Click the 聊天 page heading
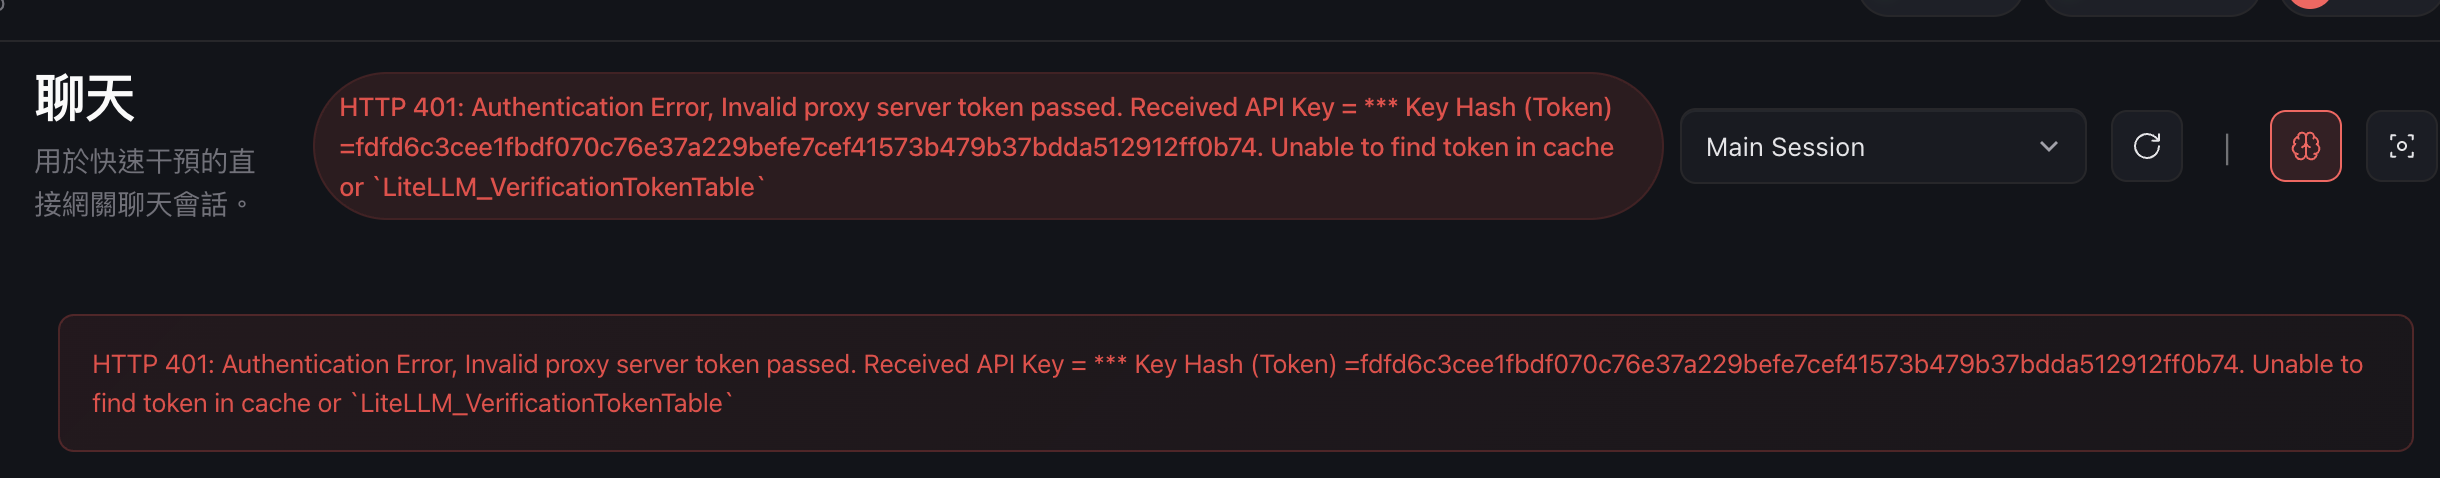Viewport: 2440px width, 478px height. (x=85, y=98)
